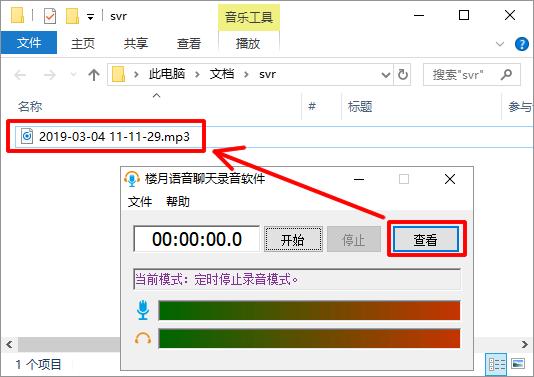Click the 音乐工具 contextual tab header

(x=249, y=17)
